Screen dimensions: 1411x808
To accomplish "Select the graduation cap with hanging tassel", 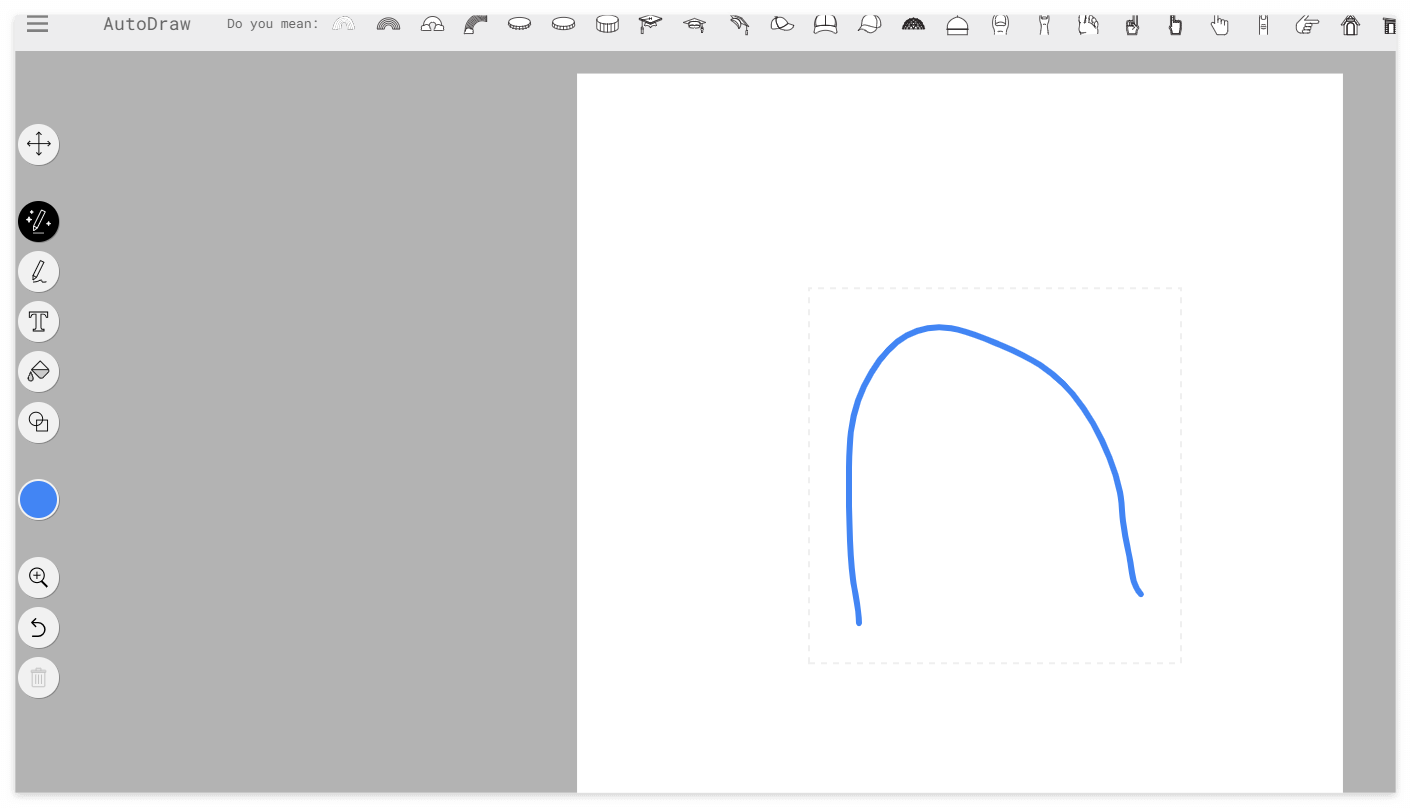I will [x=651, y=24].
